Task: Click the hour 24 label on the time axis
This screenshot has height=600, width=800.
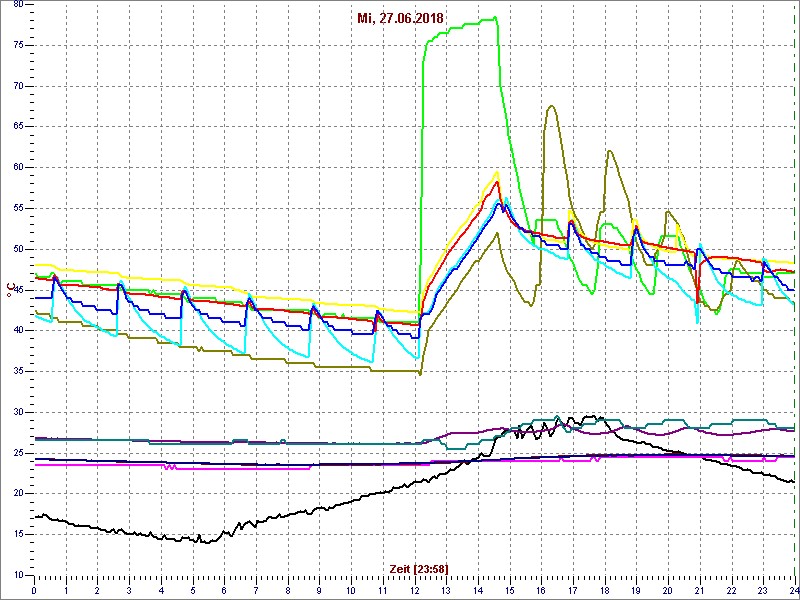Action: point(793,589)
